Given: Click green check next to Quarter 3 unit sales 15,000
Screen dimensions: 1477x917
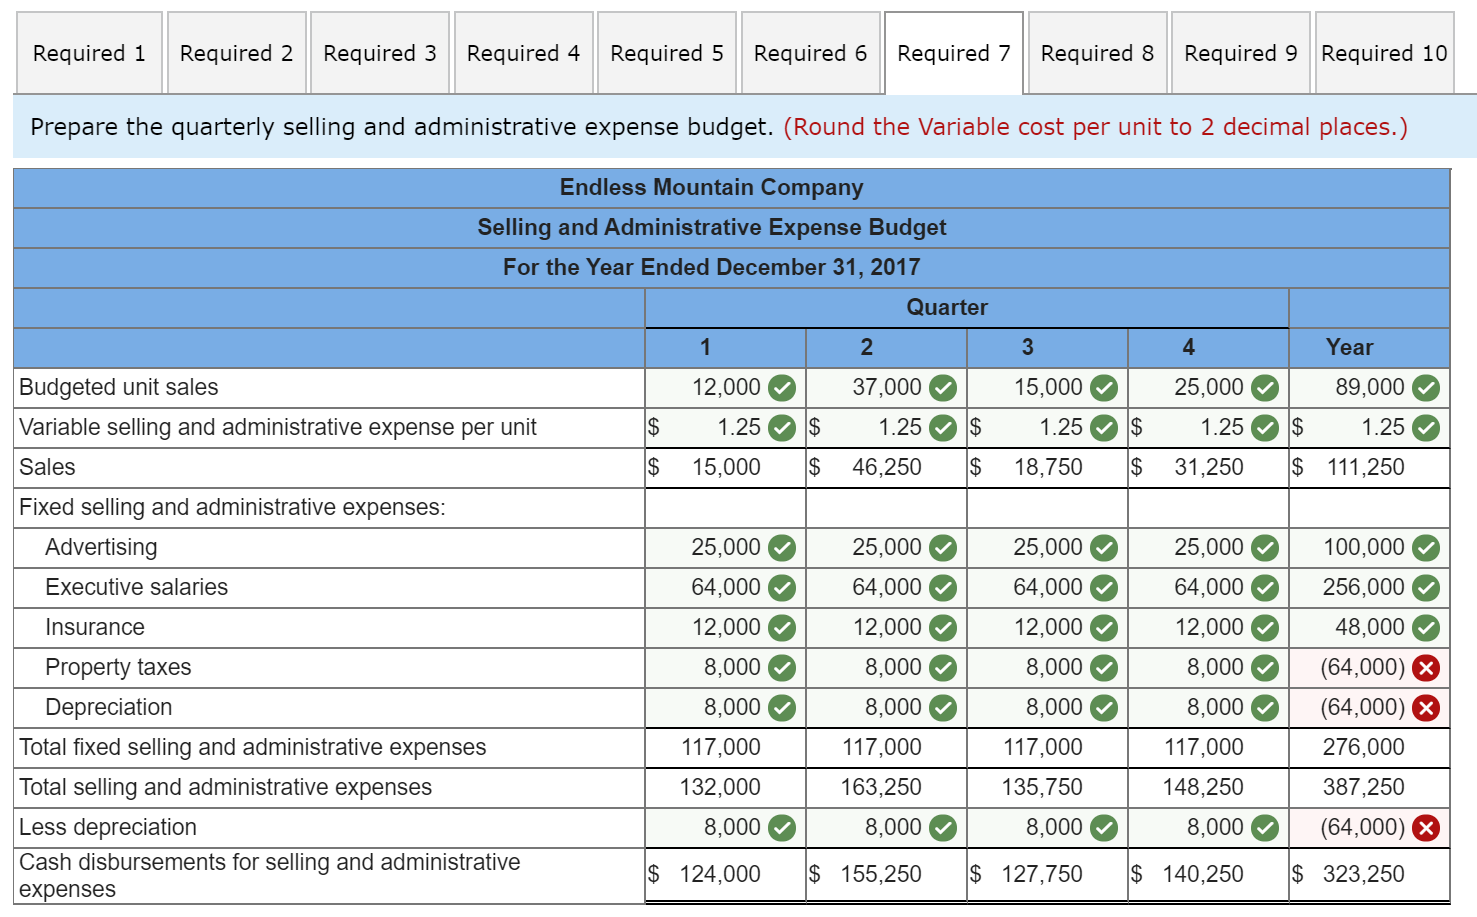Looking at the screenshot, I should [1104, 388].
